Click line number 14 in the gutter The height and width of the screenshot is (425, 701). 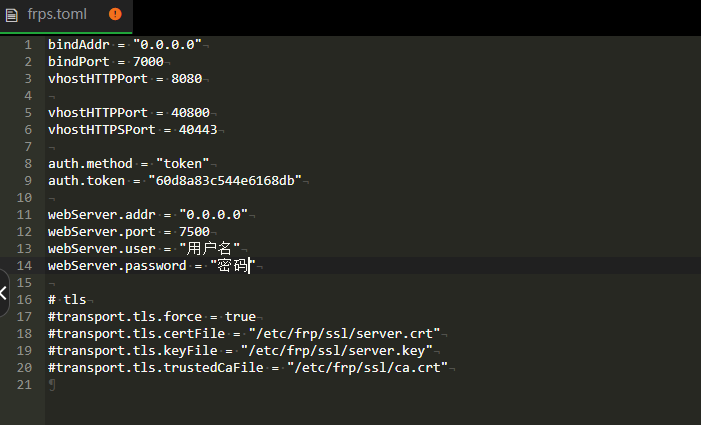[x=25, y=265]
